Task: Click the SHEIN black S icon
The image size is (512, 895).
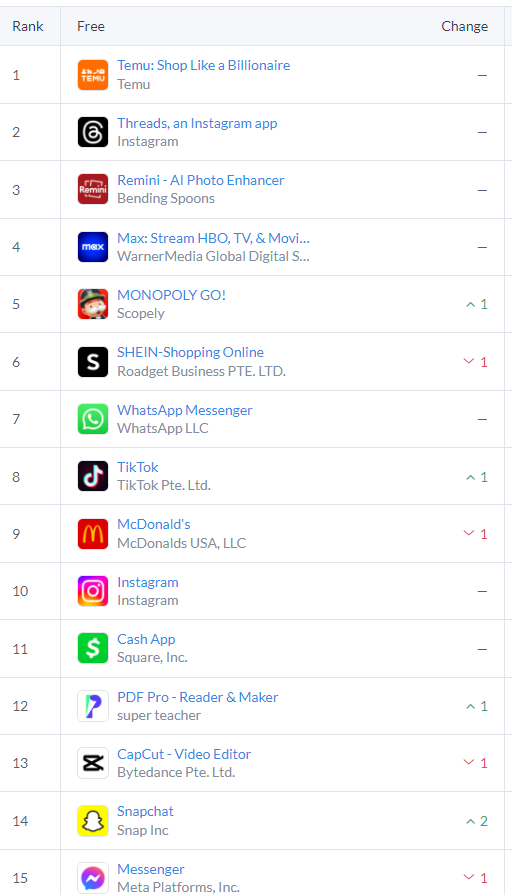Action: click(x=93, y=362)
